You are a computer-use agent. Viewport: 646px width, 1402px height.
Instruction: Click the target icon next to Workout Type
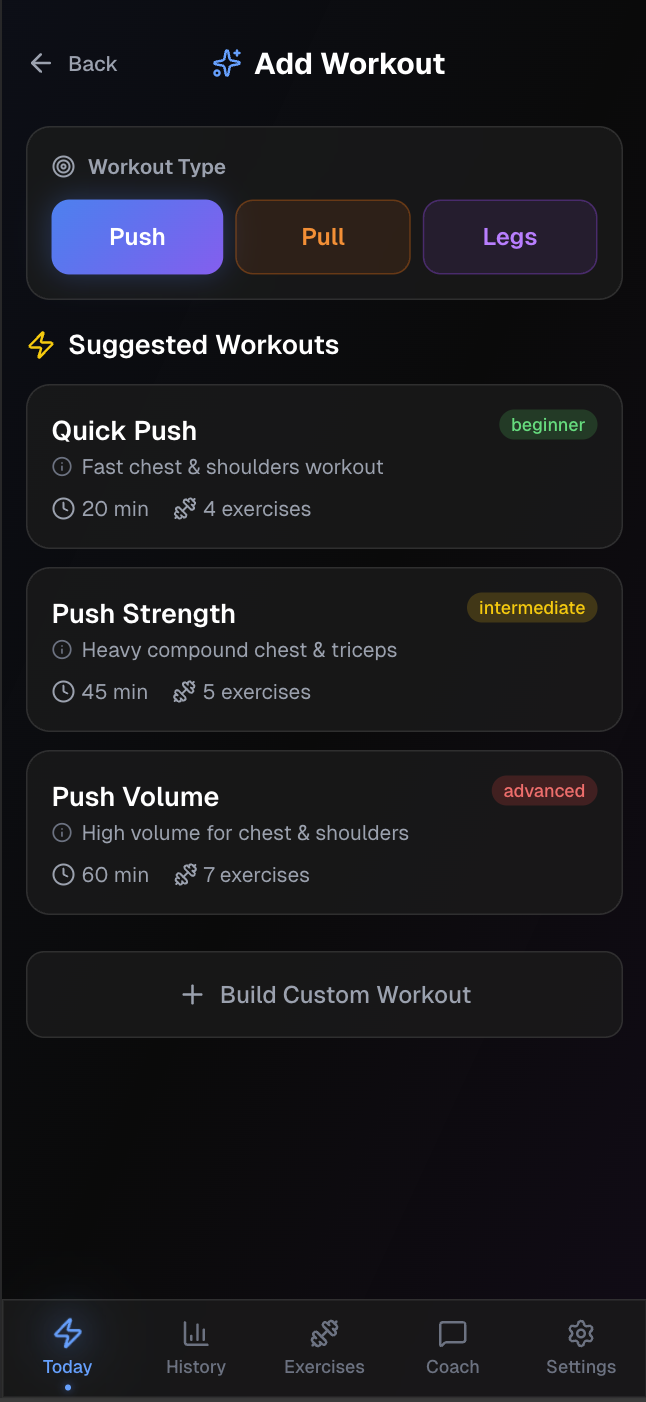[x=64, y=167]
